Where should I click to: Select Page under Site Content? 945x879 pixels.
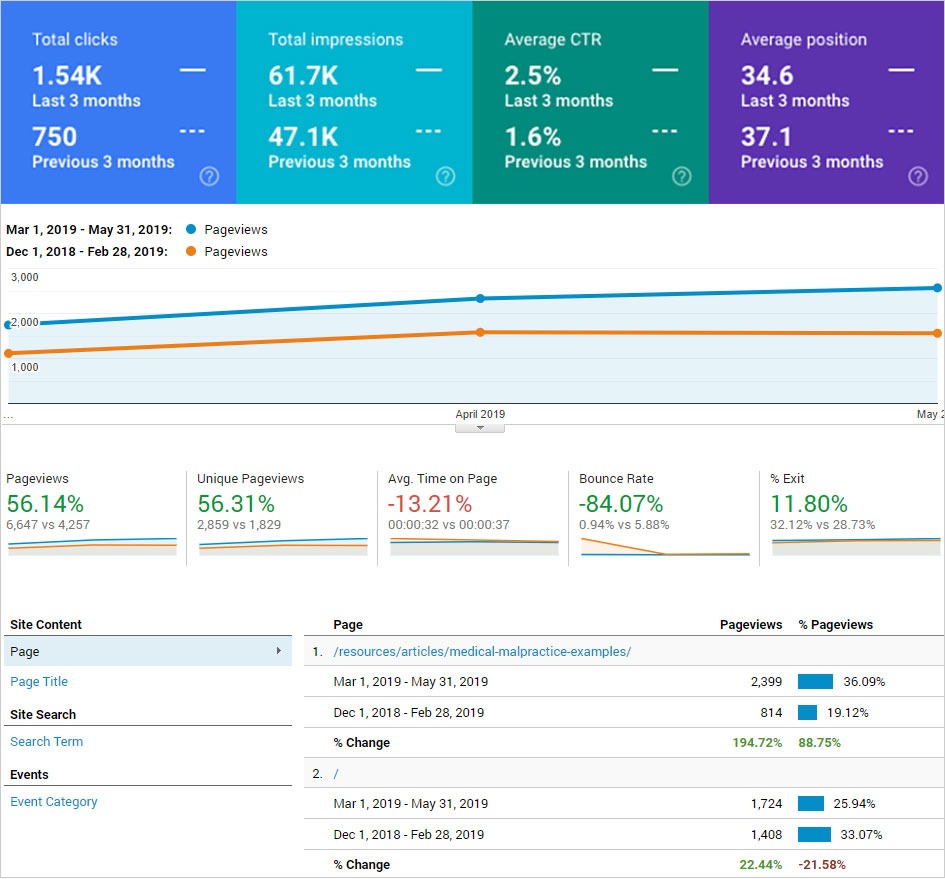(x=148, y=652)
